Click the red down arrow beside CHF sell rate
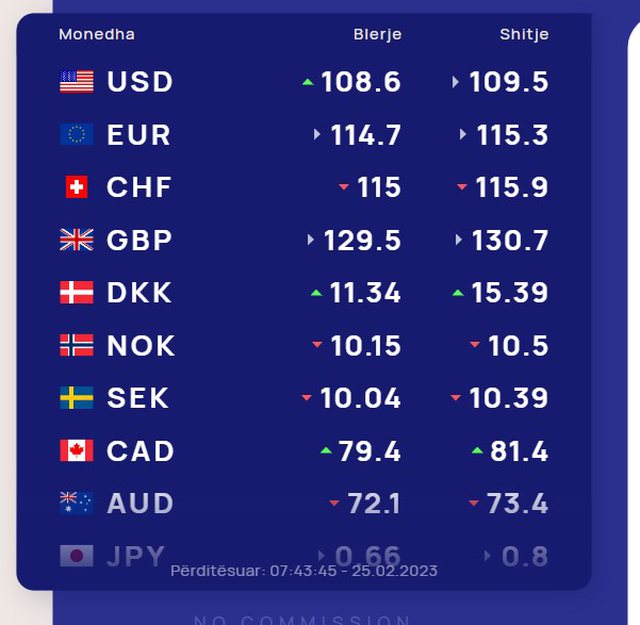Viewport: 640px width, 625px height. point(462,187)
